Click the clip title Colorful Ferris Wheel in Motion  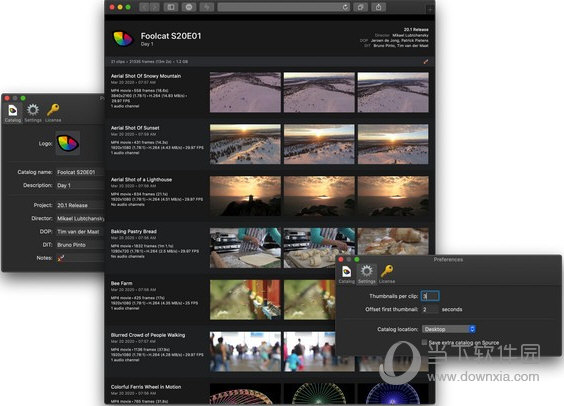[x=146, y=387]
